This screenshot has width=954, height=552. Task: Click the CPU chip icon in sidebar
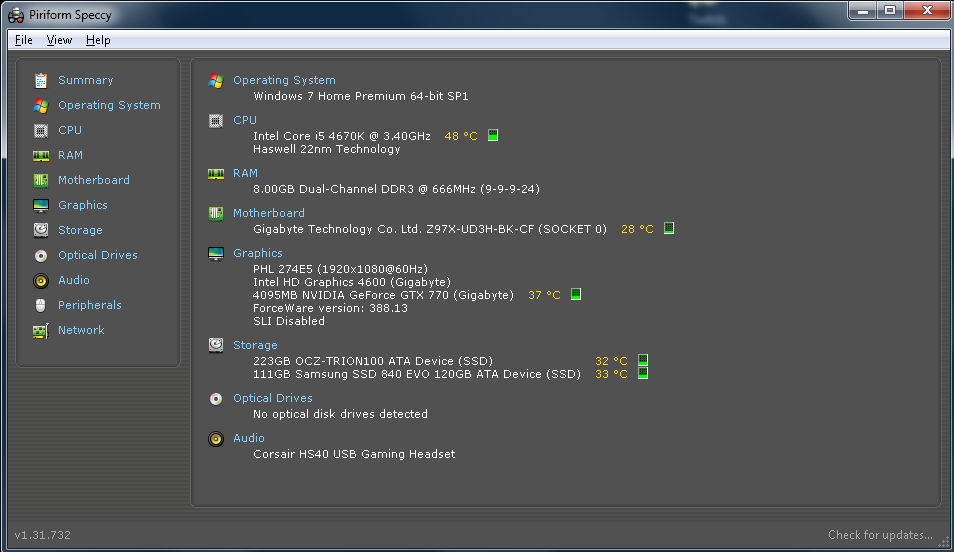tap(41, 130)
